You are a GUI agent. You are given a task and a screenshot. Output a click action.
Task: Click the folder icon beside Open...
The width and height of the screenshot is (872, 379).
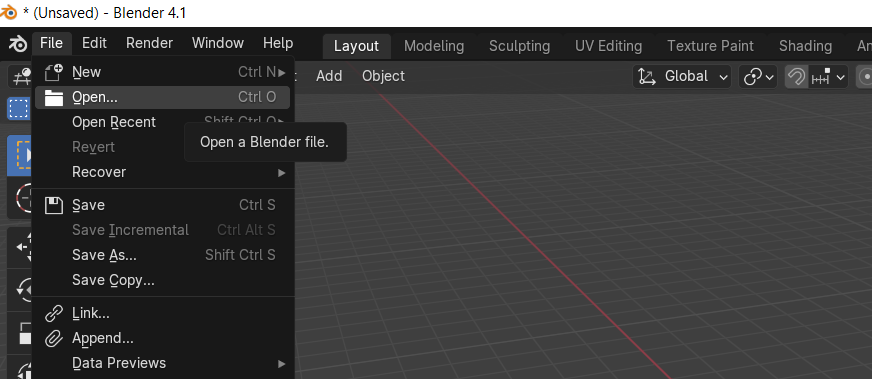tap(54, 98)
